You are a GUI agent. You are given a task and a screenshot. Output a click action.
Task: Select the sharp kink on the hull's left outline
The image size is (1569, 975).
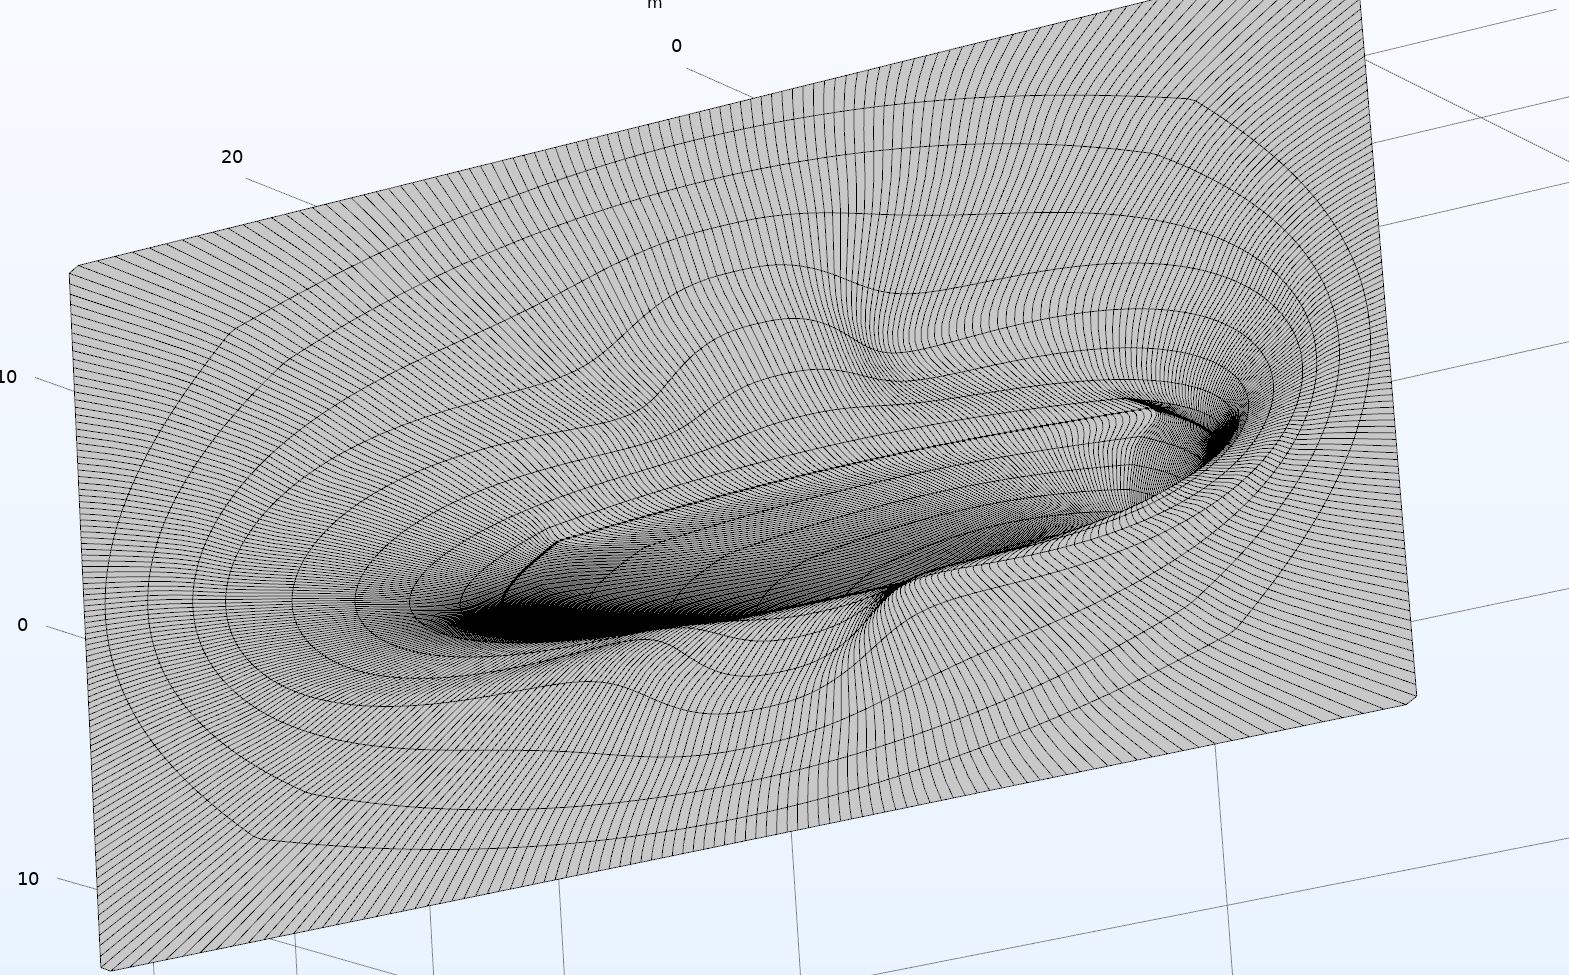point(556,541)
